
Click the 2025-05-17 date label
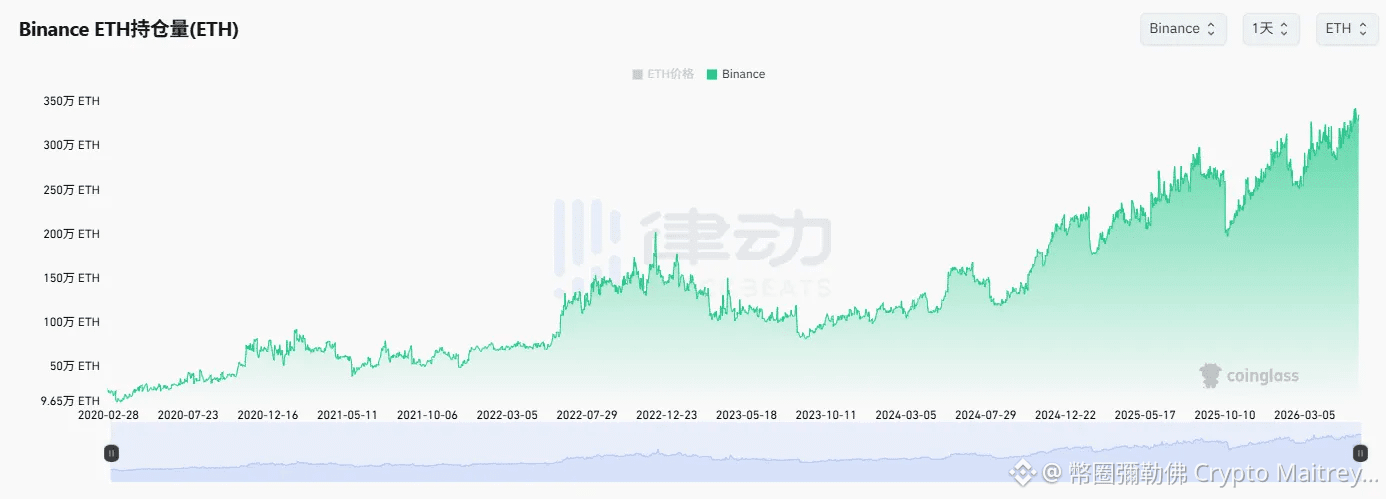coord(1145,414)
